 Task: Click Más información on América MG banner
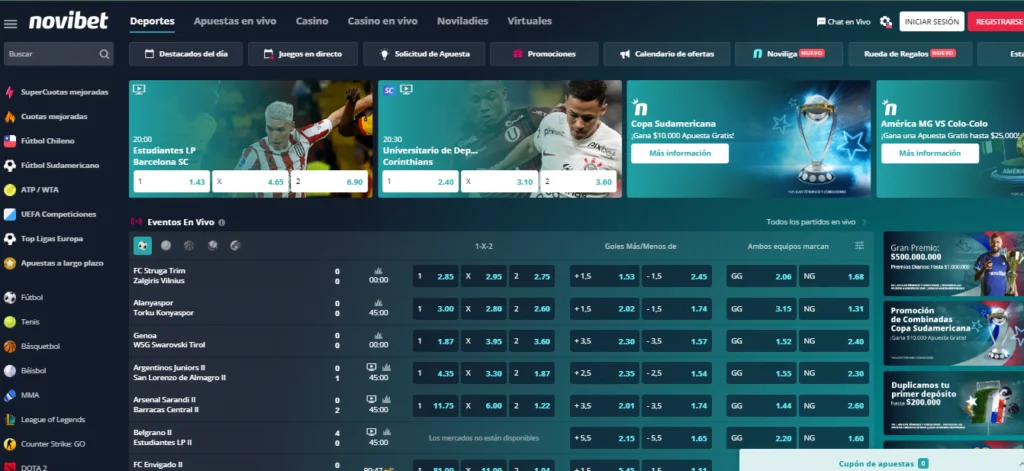pyautogui.click(x=930, y=154)
